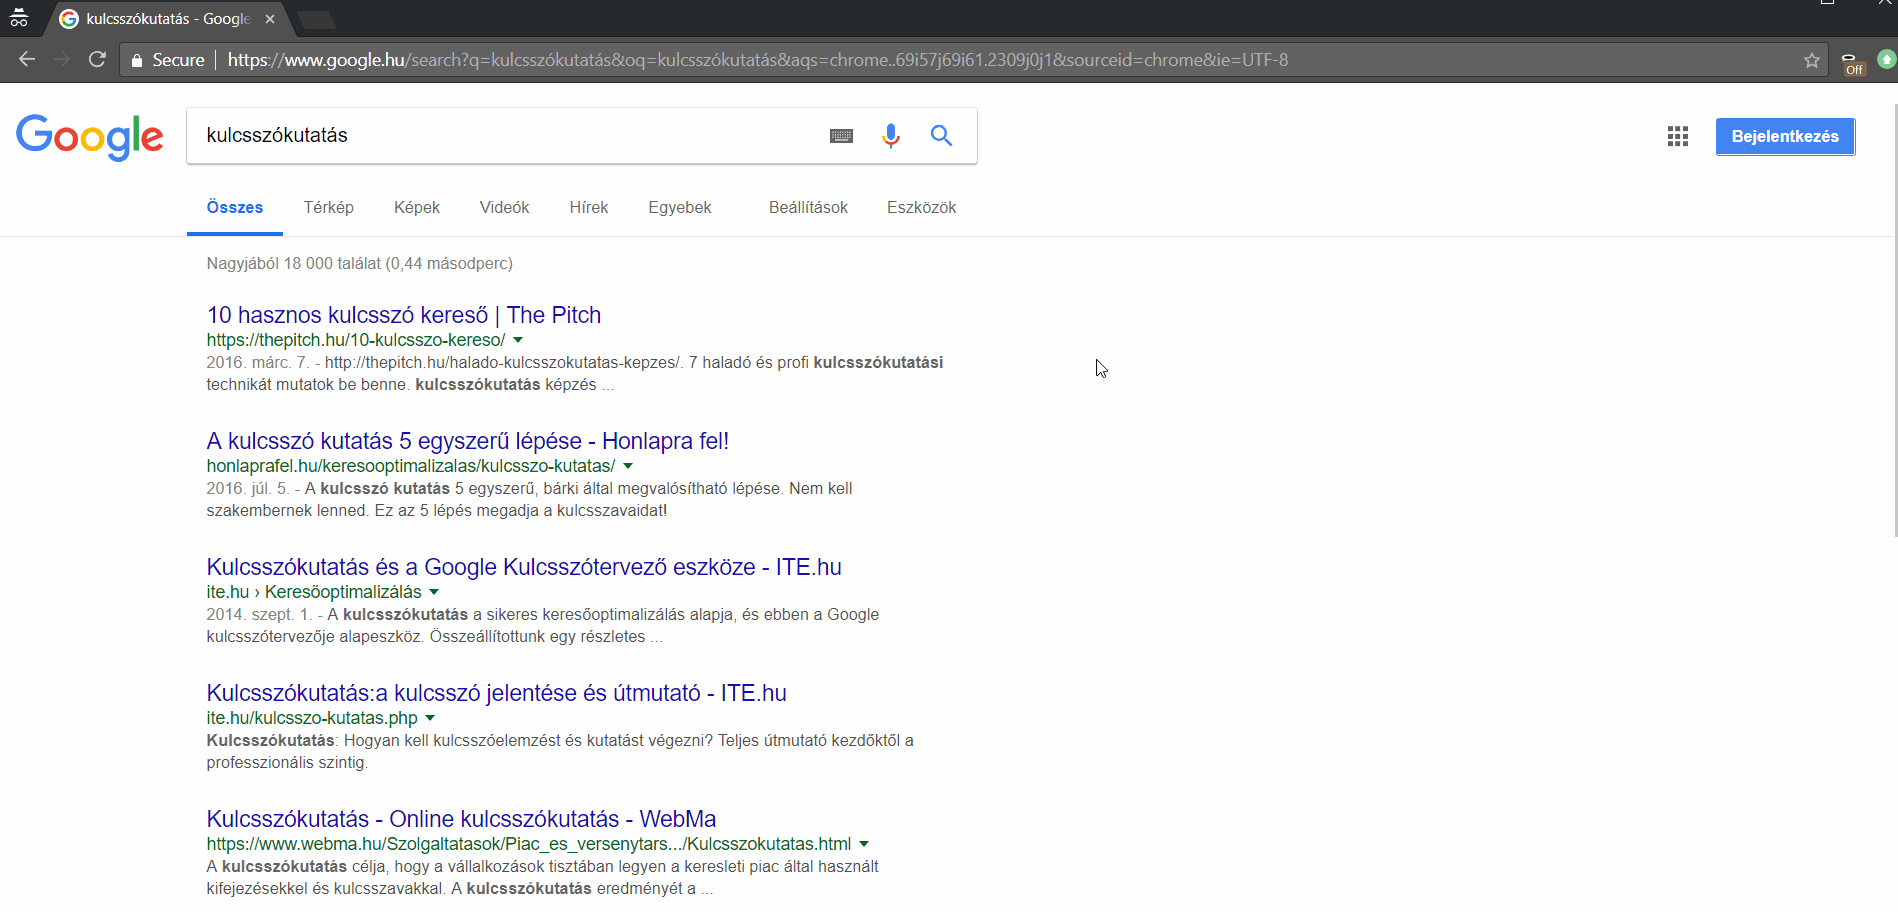Click the webma.hu green URL text
Screen dimensions: 1898x912
tap(529, 844)
